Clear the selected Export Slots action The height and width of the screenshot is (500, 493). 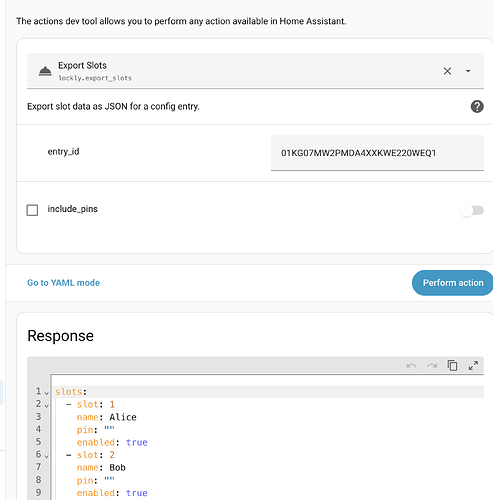pos(447,71)
